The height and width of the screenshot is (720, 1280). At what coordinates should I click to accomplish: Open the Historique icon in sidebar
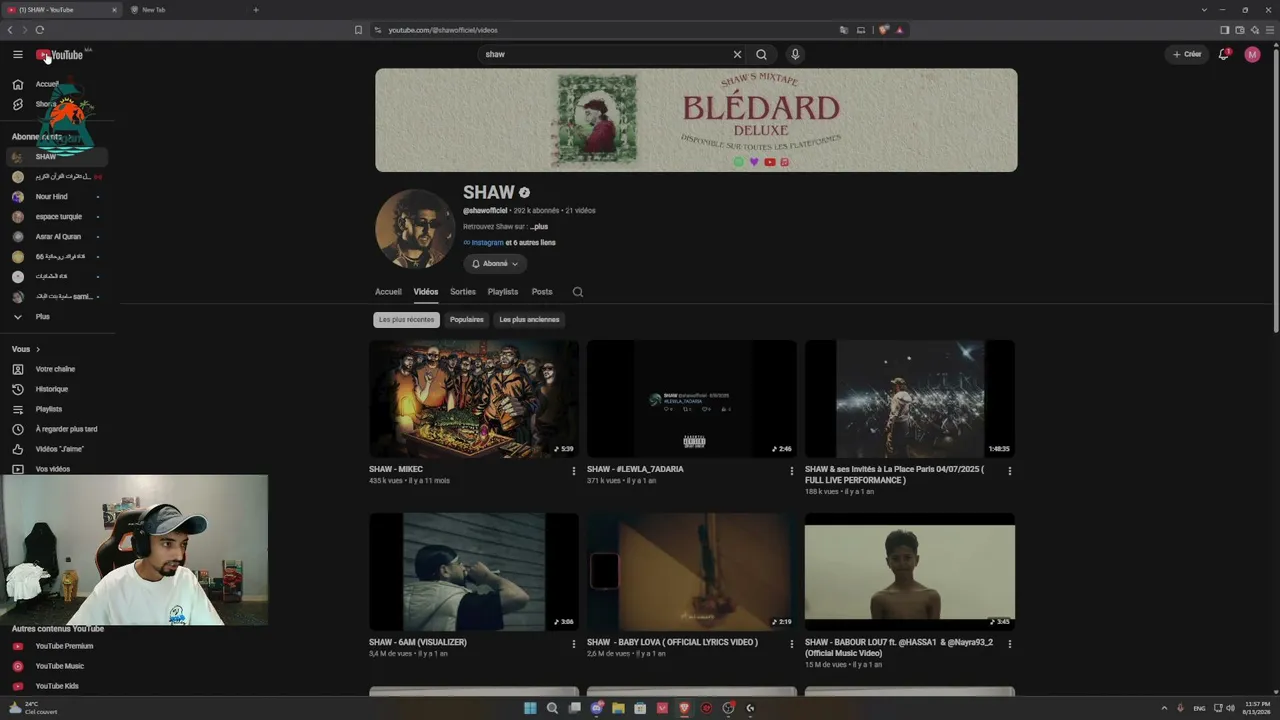click(x=18, y=389)
